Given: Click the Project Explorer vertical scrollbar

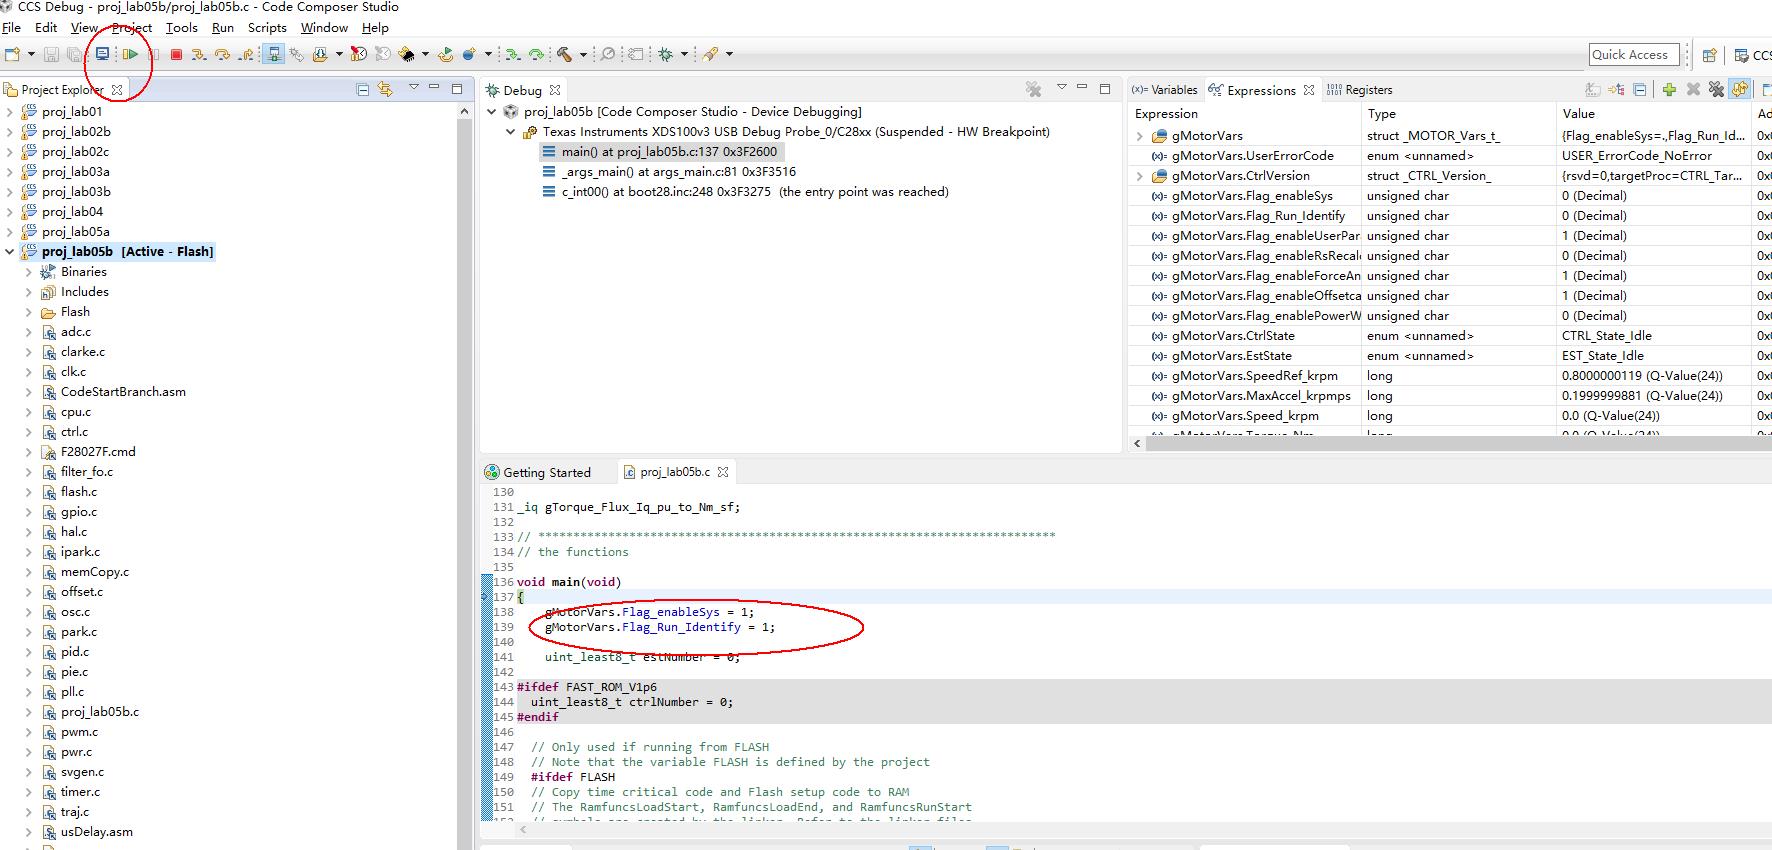Looking at the screenshot, I should pos(464,475).
